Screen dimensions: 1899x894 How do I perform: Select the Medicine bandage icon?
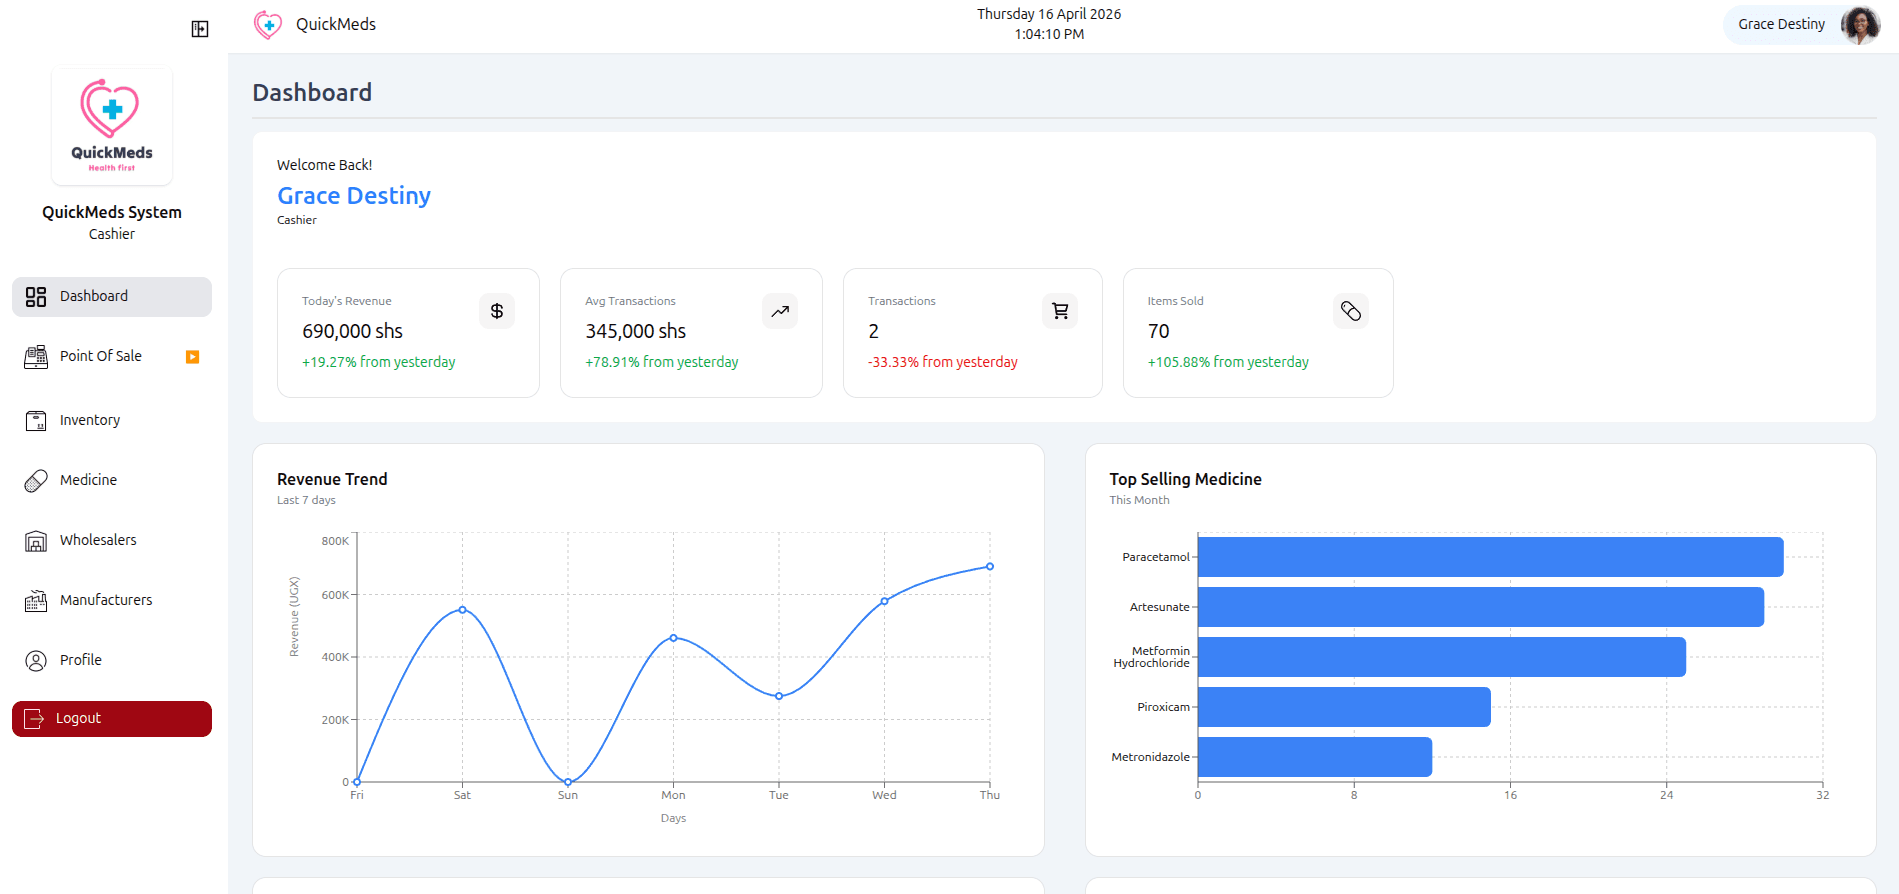pyautogui.click(x=36, y=481)
